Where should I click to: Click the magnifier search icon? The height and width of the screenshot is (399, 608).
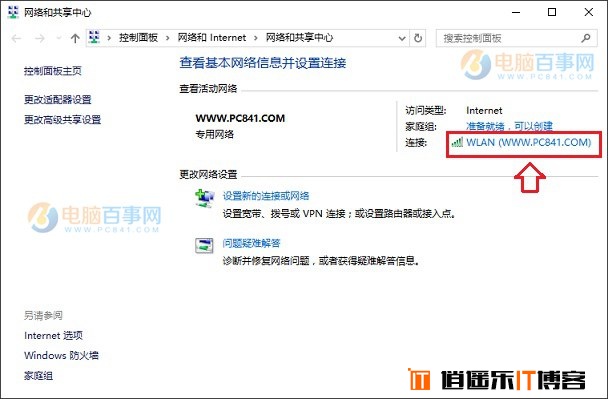586,38
